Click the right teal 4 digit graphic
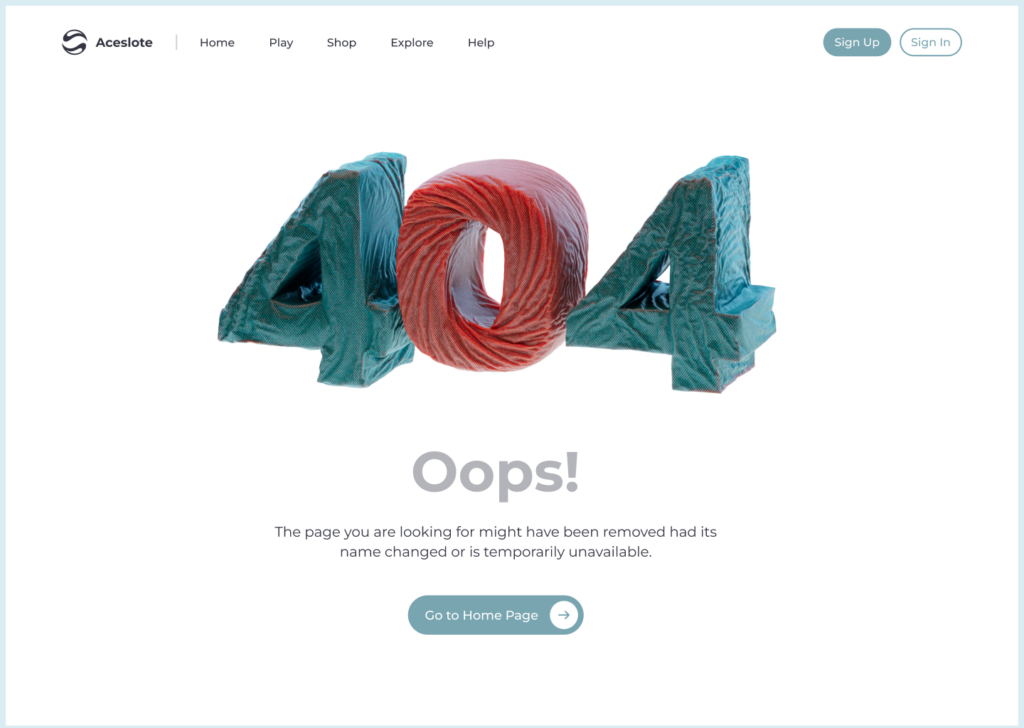The width and height of the screenshot is (1024, 728). click(x=673, y=274)
